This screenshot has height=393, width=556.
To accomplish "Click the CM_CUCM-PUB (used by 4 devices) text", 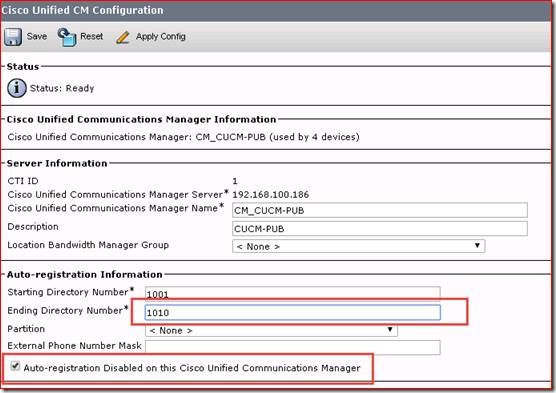I will 277,137.
